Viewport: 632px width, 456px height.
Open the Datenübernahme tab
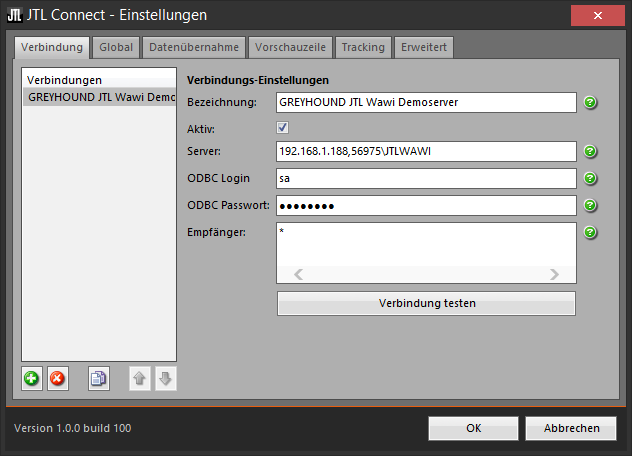click(194, 48)
